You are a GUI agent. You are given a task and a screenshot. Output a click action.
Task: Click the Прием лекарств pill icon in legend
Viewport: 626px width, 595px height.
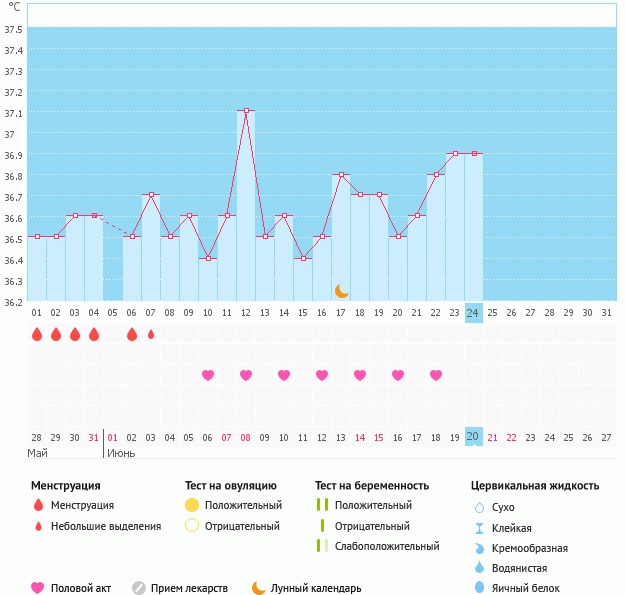139,588
